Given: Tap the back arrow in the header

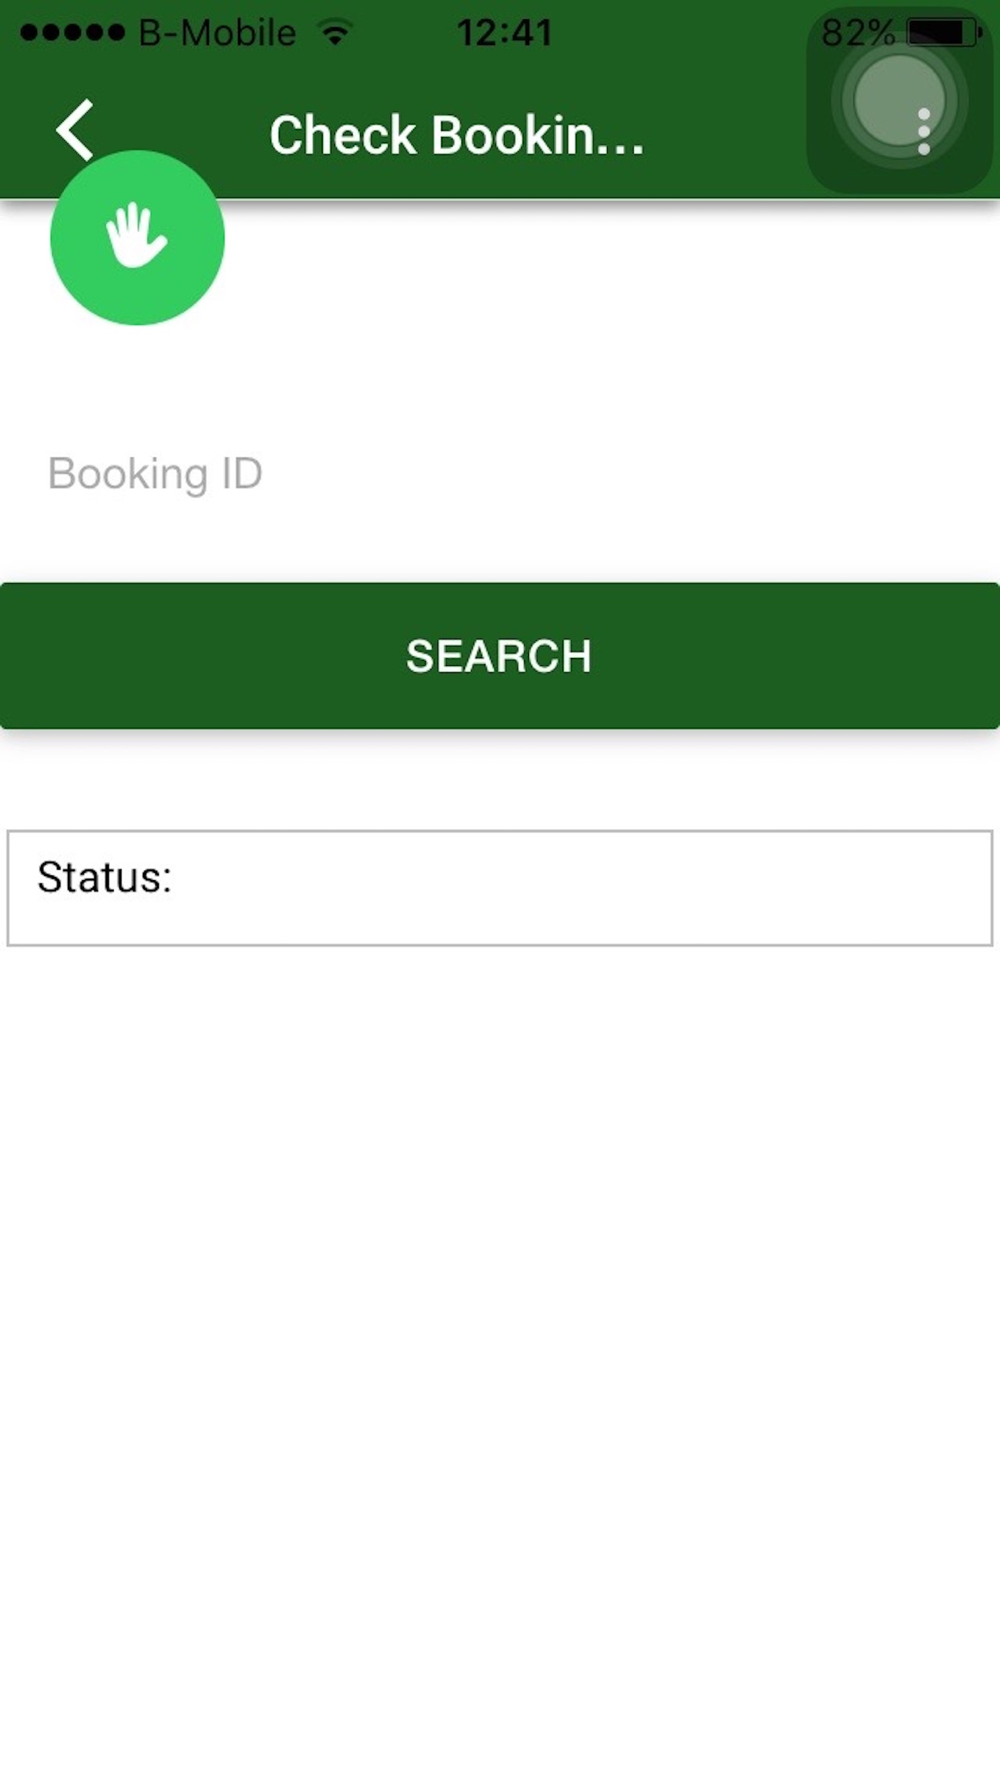Looking at the screenshot, I should click(x=75, y=130).
